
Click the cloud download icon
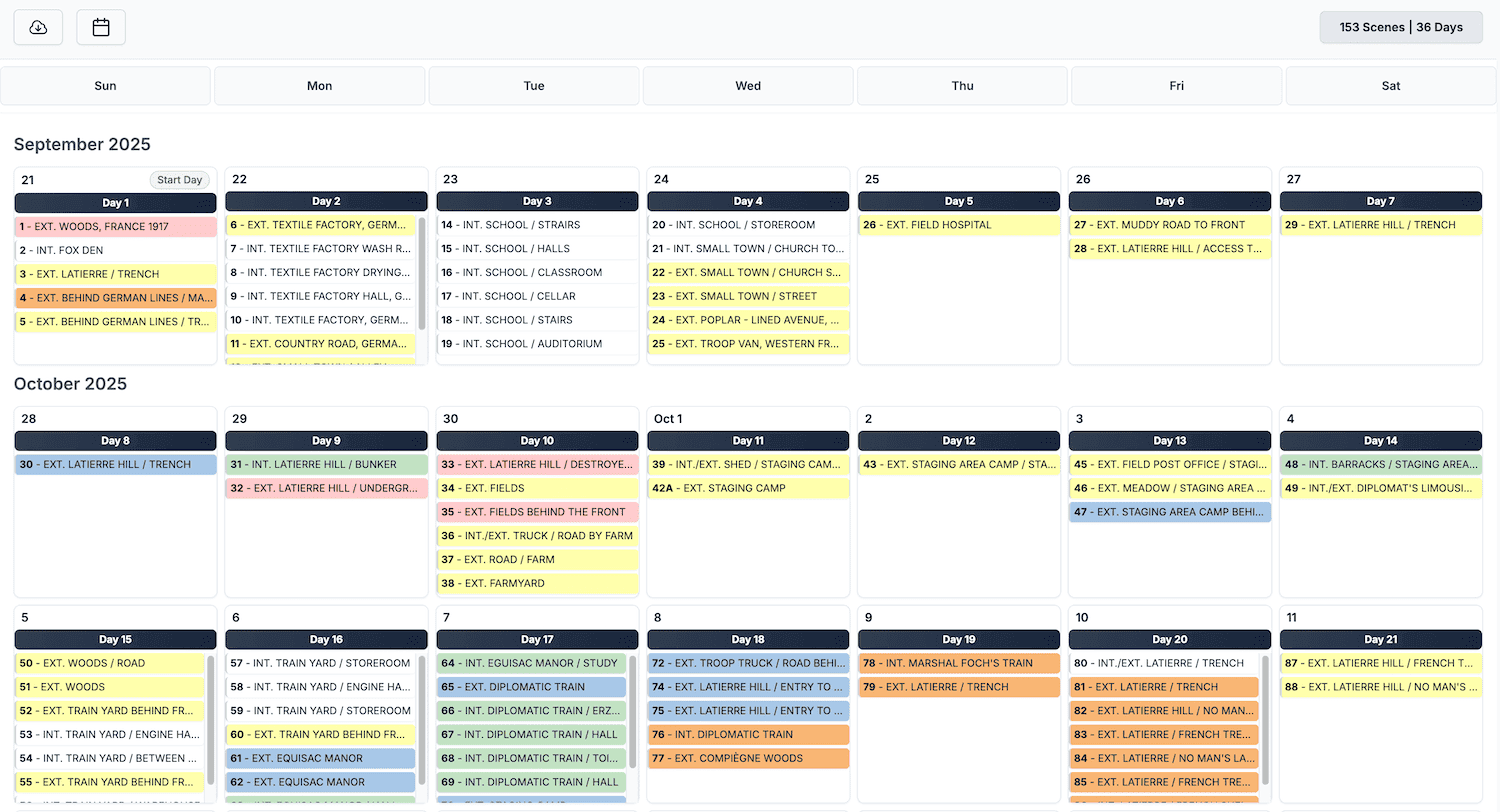(38, 27)
